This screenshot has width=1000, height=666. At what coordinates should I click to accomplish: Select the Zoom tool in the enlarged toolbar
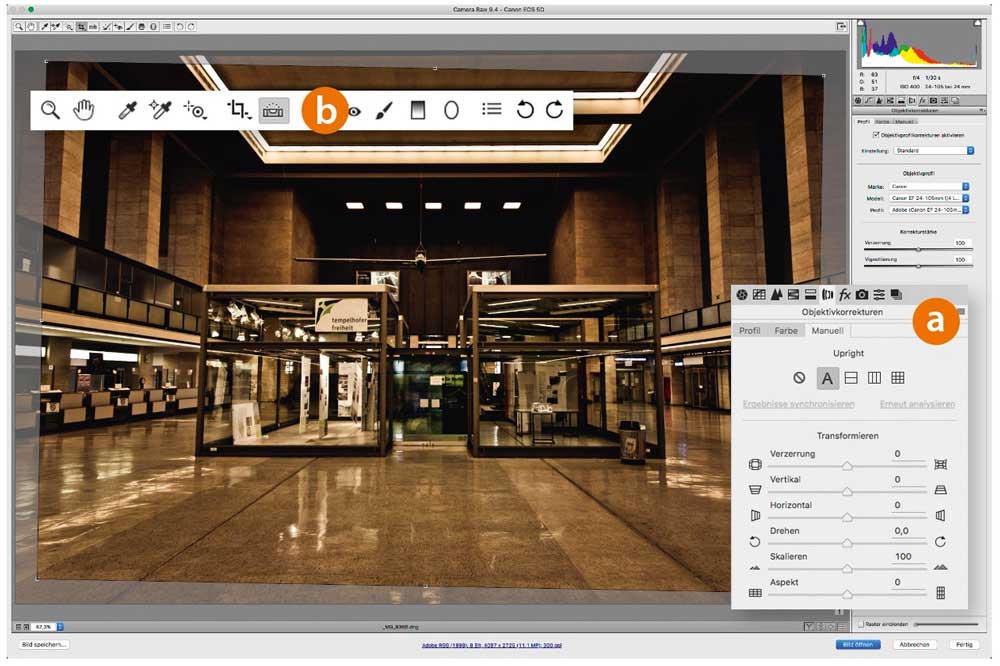pos(50,110)
